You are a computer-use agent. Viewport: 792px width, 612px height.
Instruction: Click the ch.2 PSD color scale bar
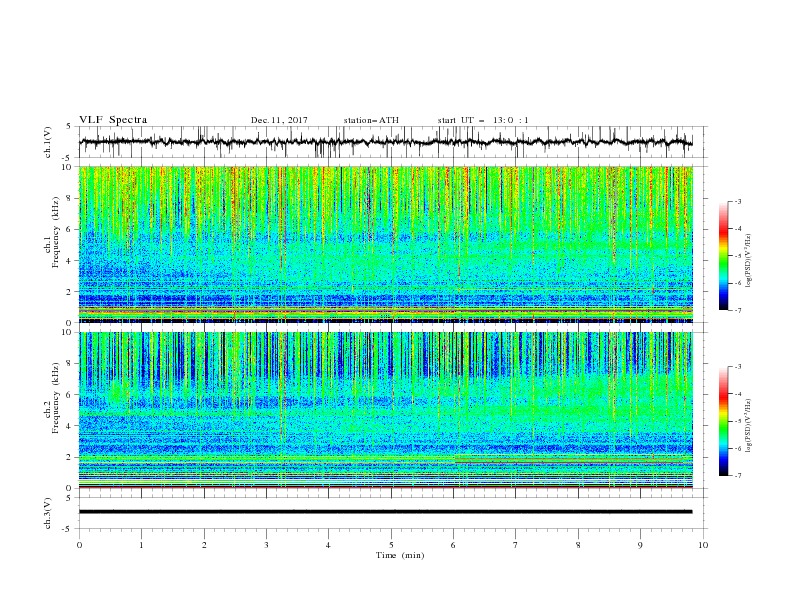pyautogui.click(x=723, y=421)
